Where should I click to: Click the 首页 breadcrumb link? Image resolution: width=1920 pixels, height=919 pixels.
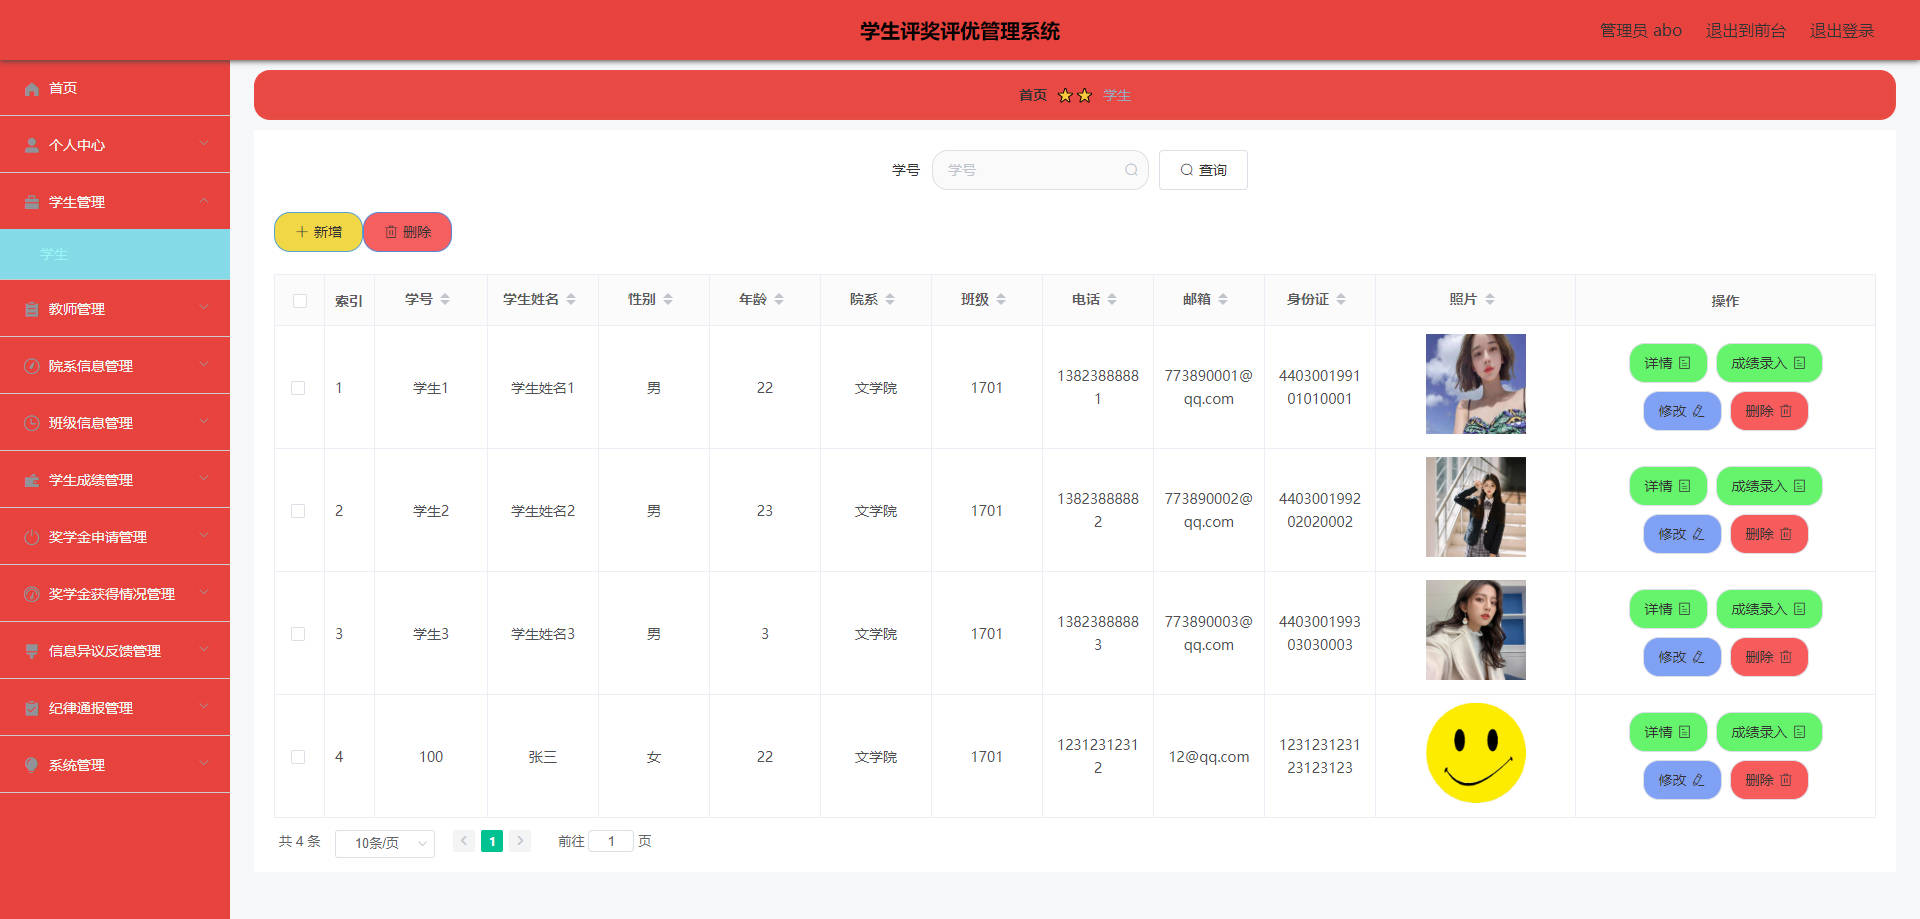pos(1033,95)
